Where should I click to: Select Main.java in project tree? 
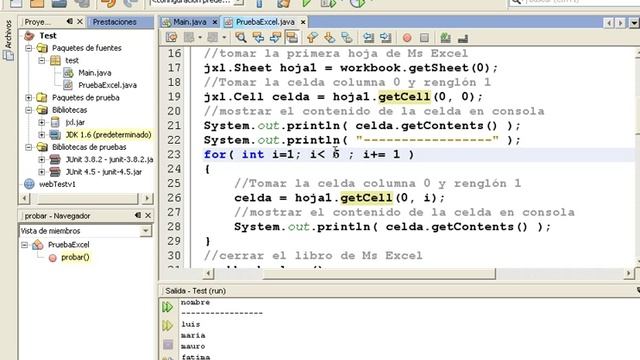pos(94,73)
